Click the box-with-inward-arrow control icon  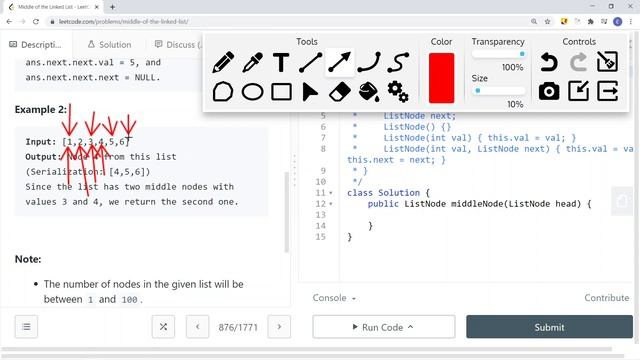pyautogui.click(x=578, y=91)
